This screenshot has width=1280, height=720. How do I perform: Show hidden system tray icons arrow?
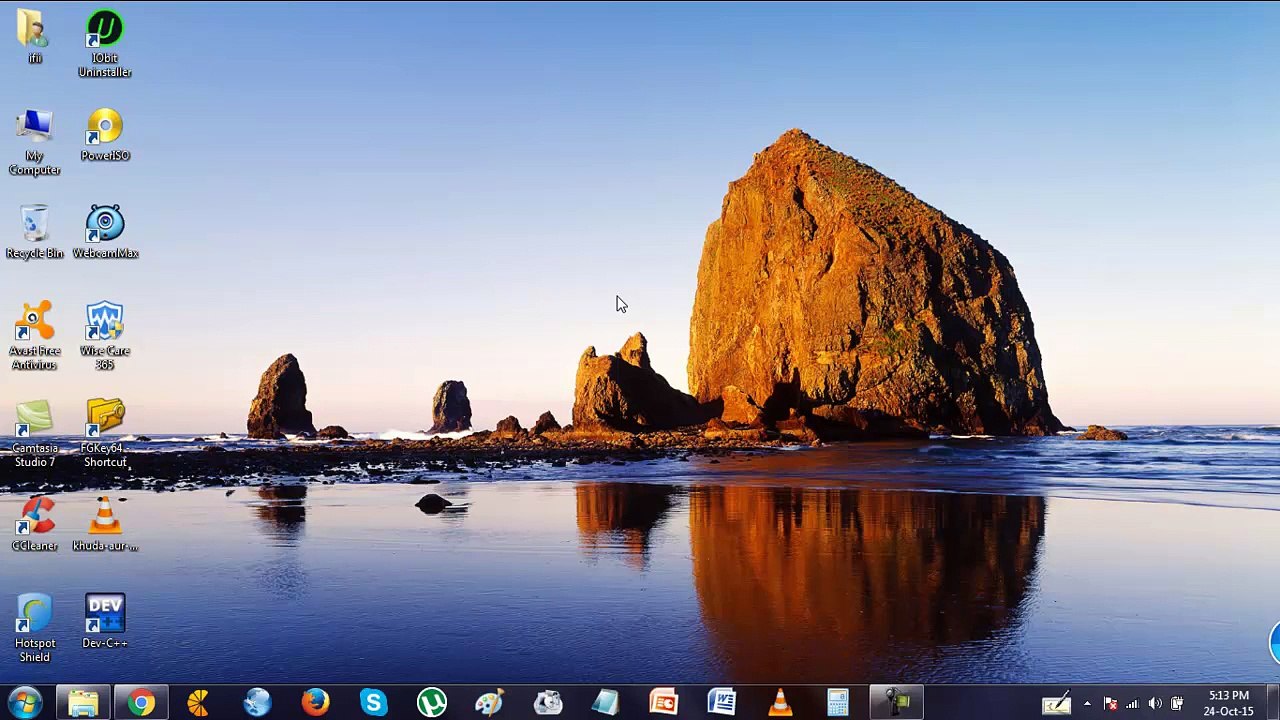pos(1087,704)
